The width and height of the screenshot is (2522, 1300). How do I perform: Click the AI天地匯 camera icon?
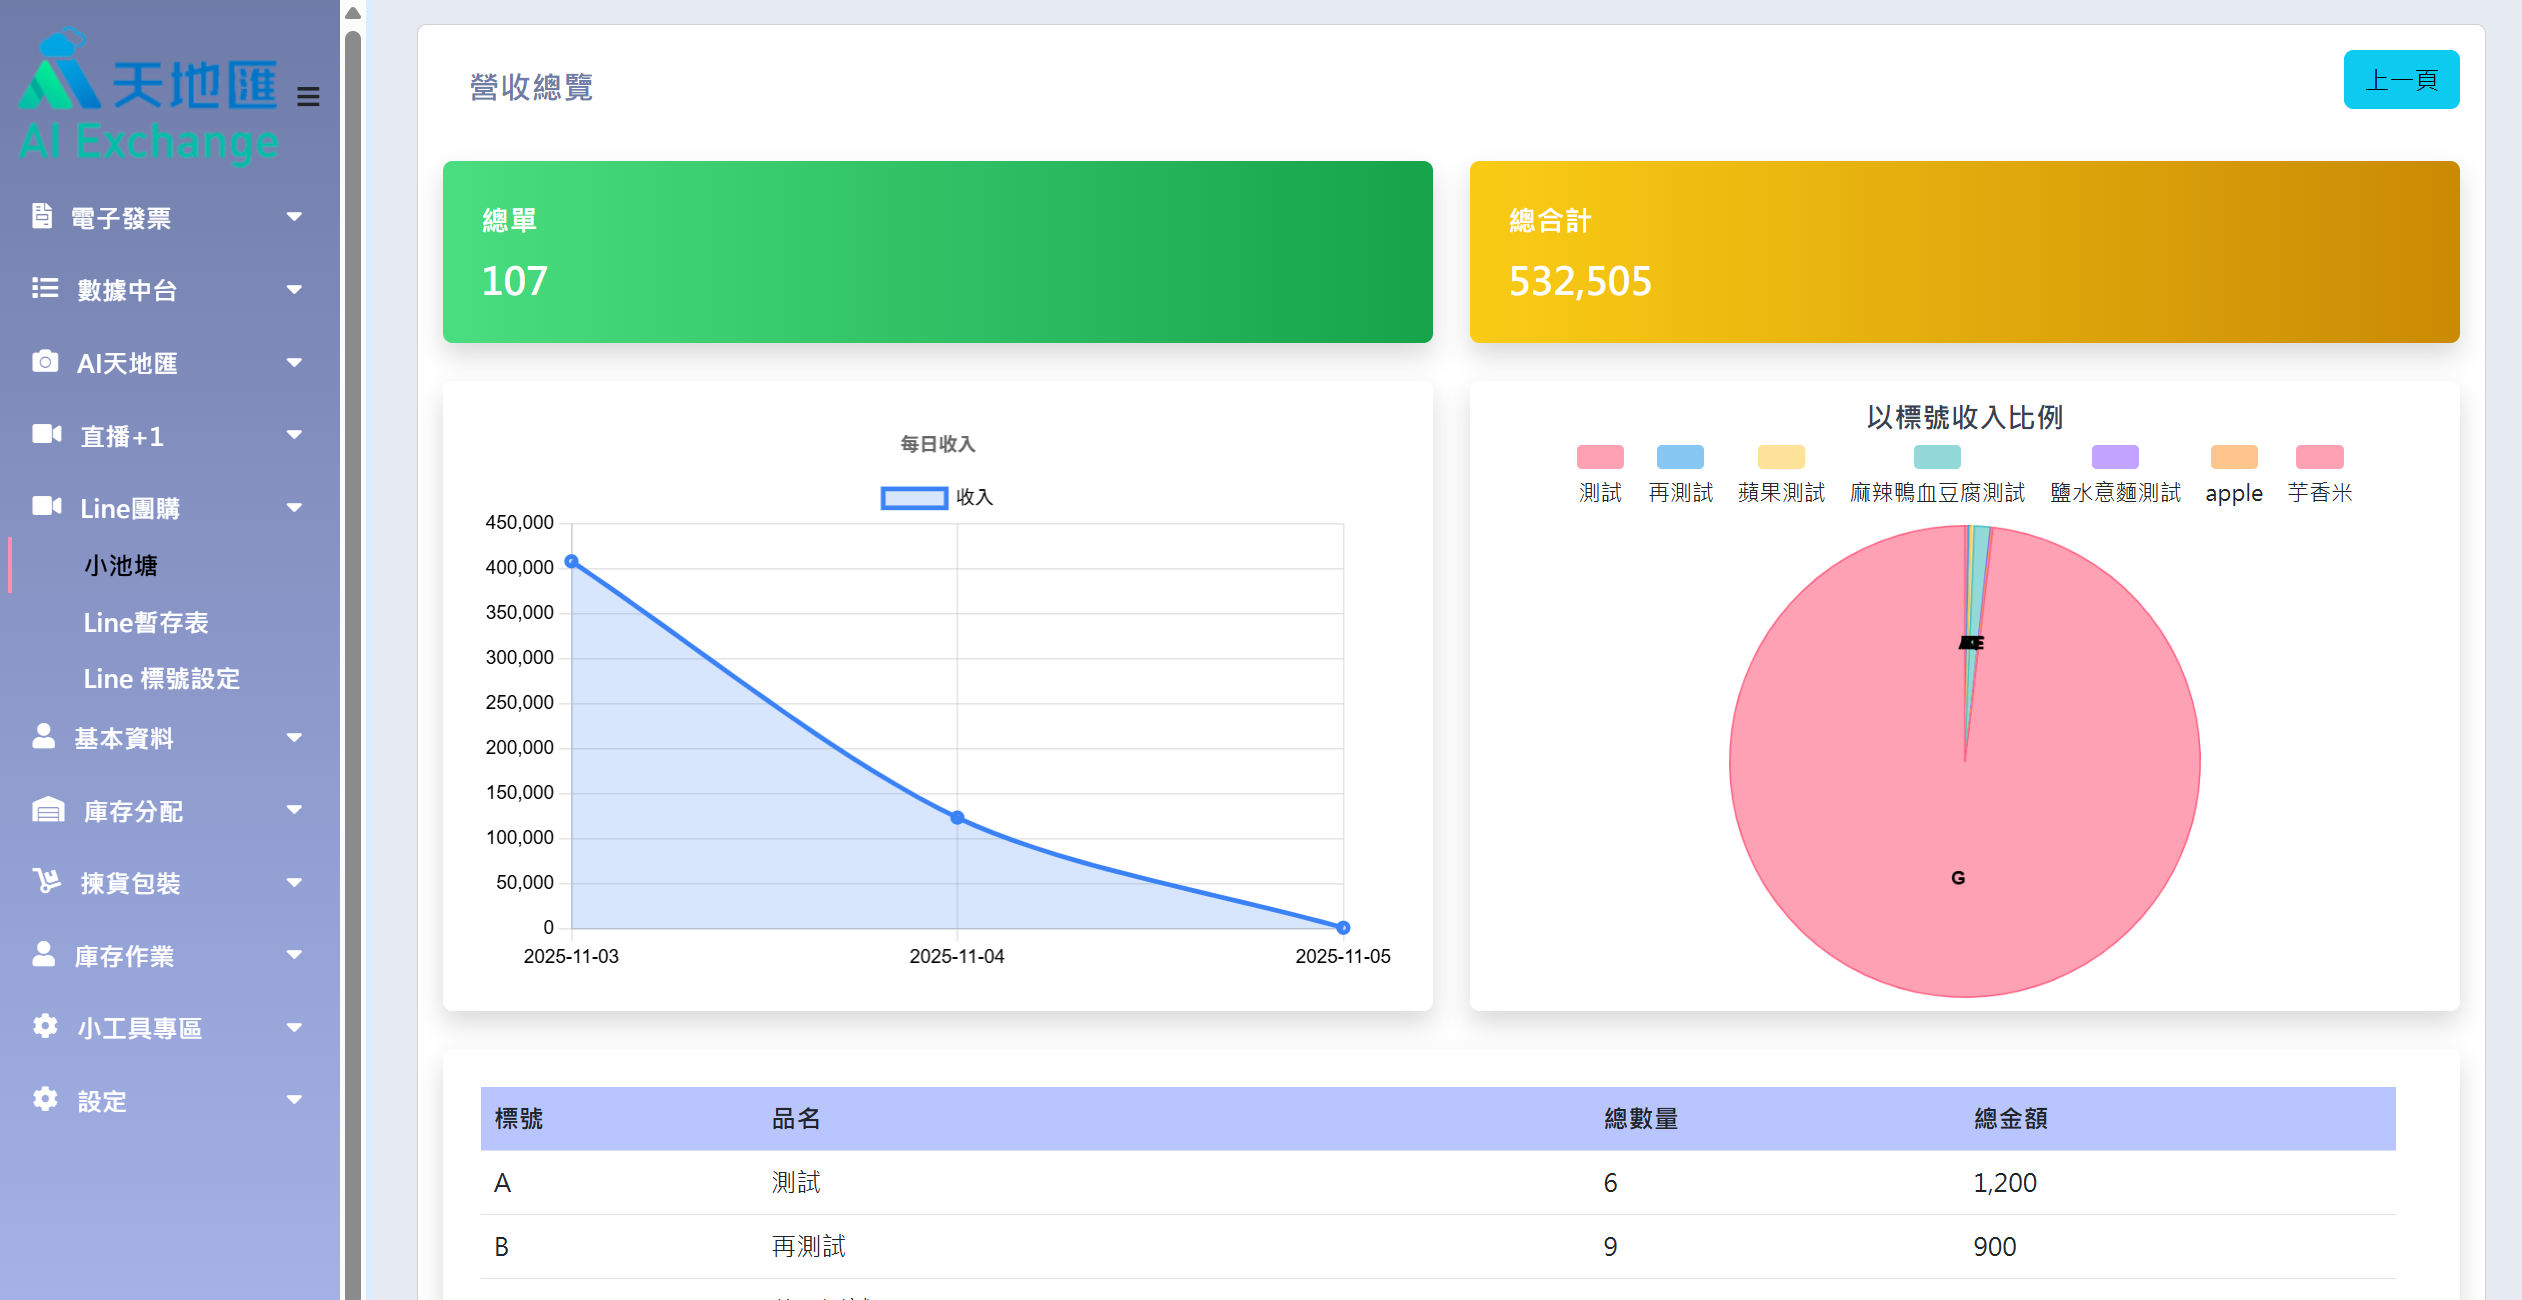coord(44,362)
